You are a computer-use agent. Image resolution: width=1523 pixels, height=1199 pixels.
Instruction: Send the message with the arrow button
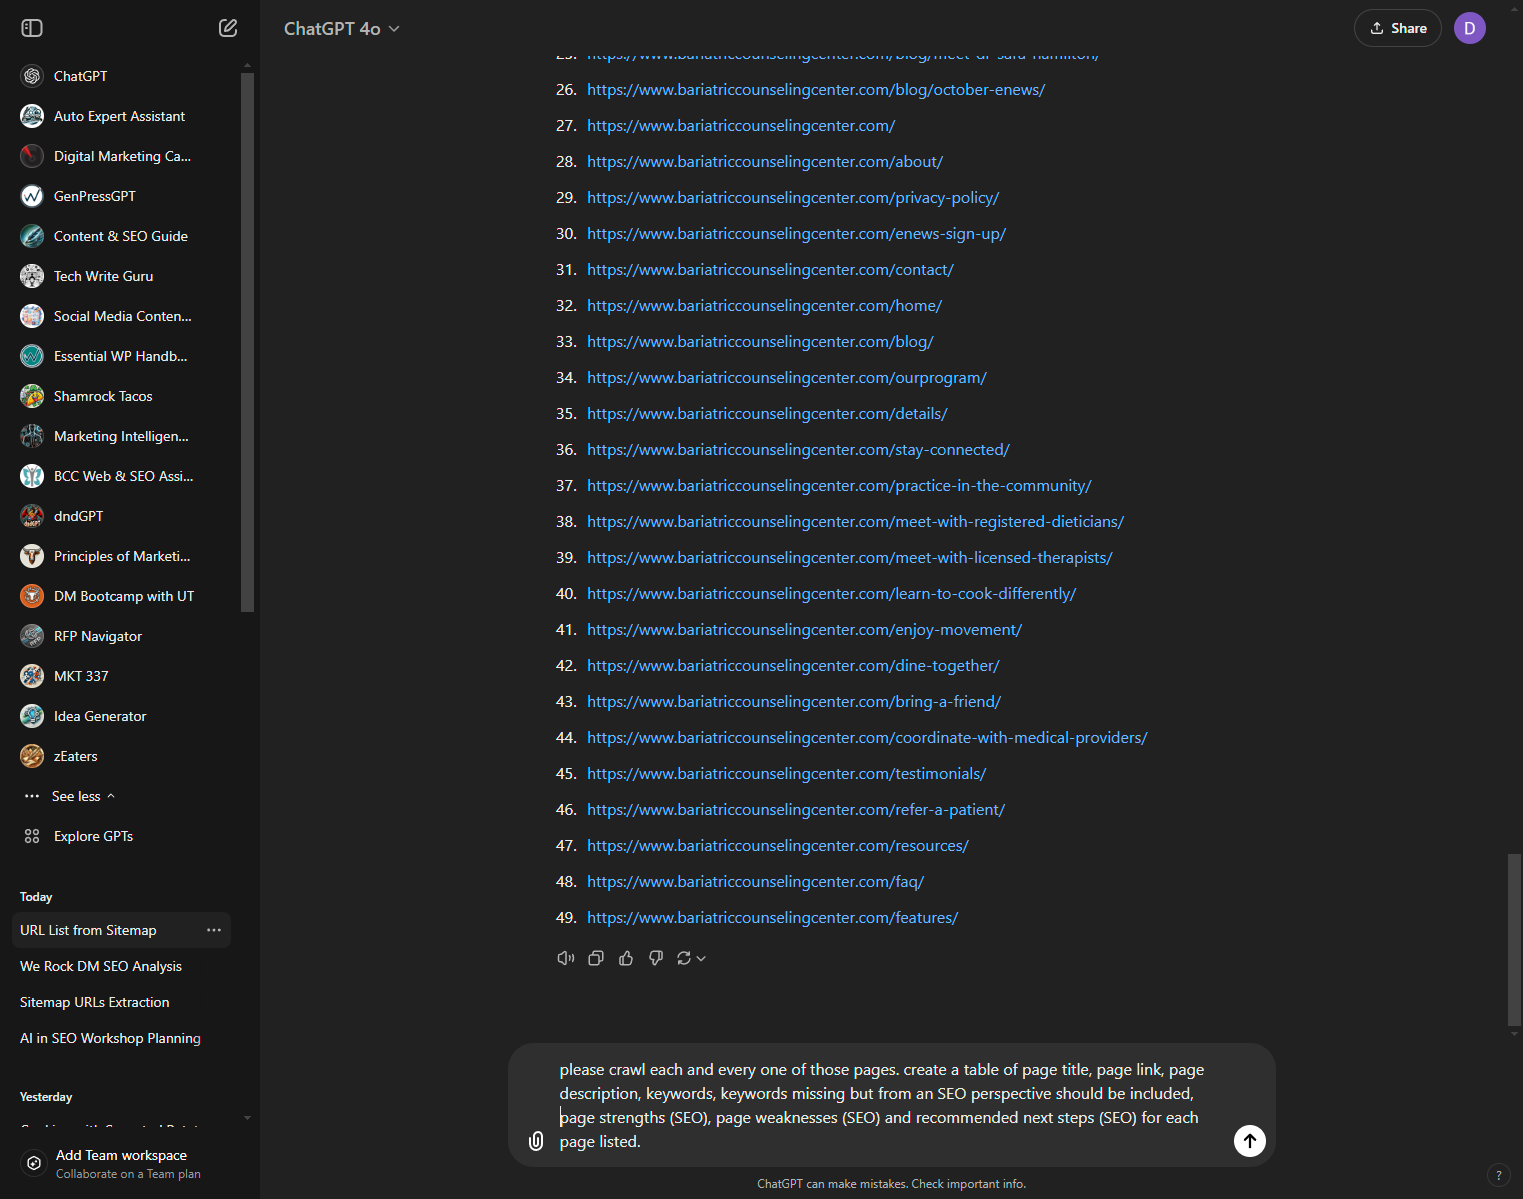(x=1250, y=1141)
